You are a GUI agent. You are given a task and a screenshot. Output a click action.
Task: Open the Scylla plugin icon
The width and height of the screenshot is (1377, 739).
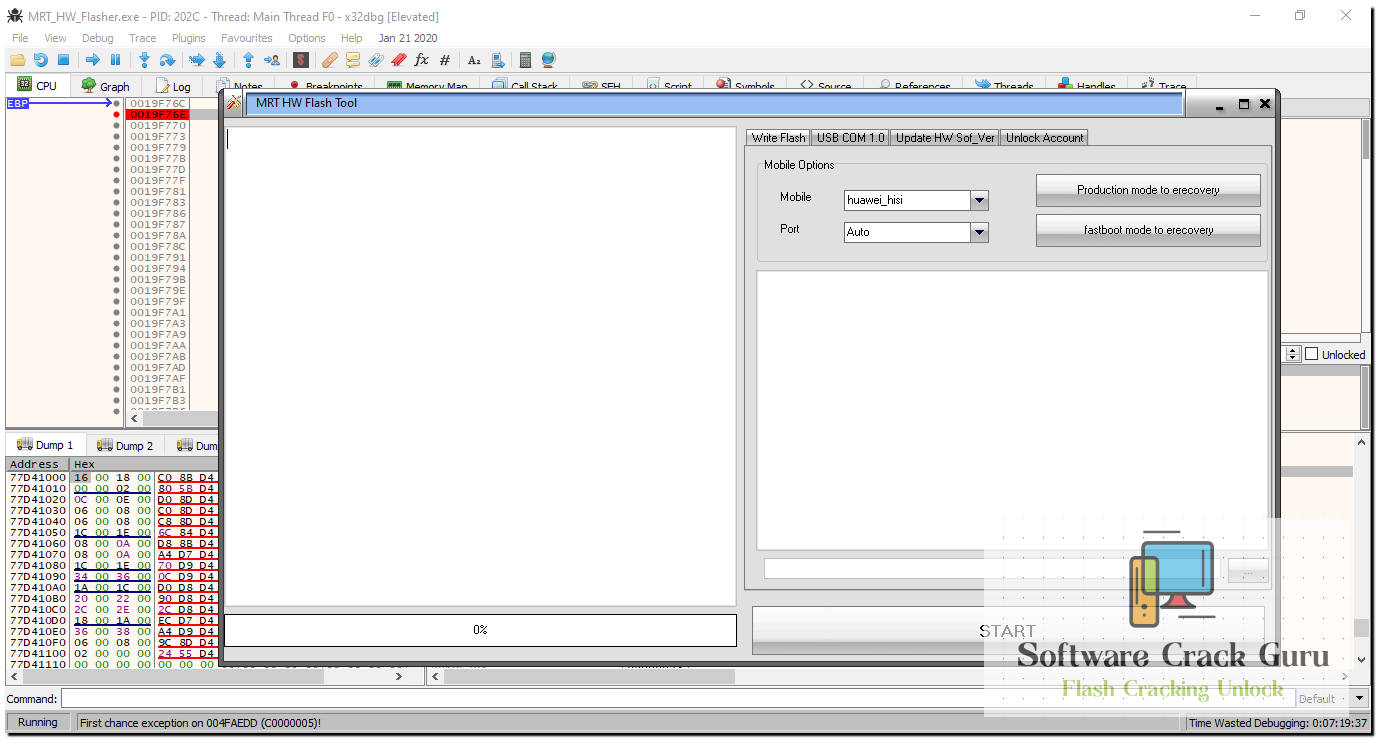(x=300, y=60)
